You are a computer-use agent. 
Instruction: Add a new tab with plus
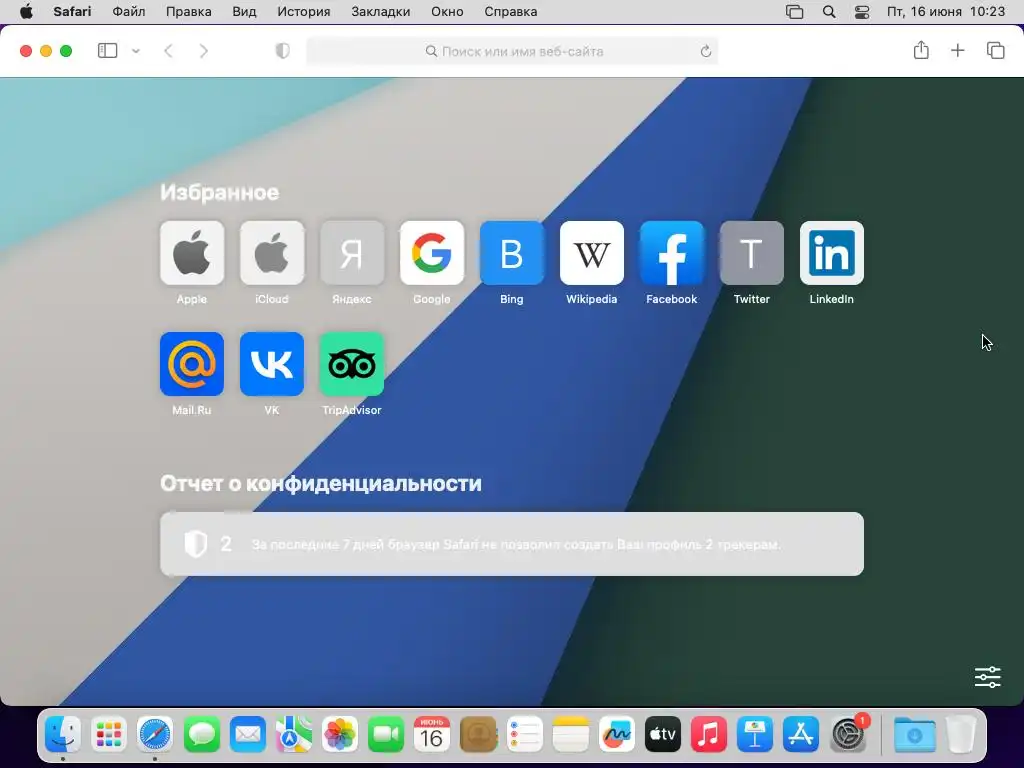957,50
